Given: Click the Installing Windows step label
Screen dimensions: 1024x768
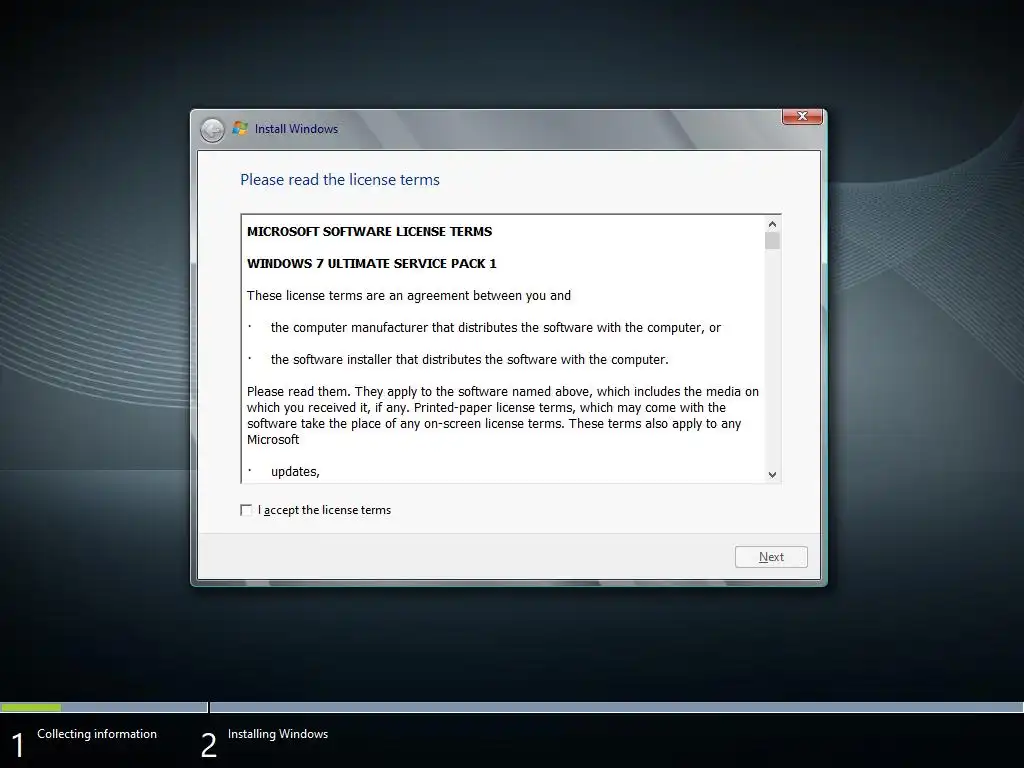Looking at the screenshot, I should (278, 734).
